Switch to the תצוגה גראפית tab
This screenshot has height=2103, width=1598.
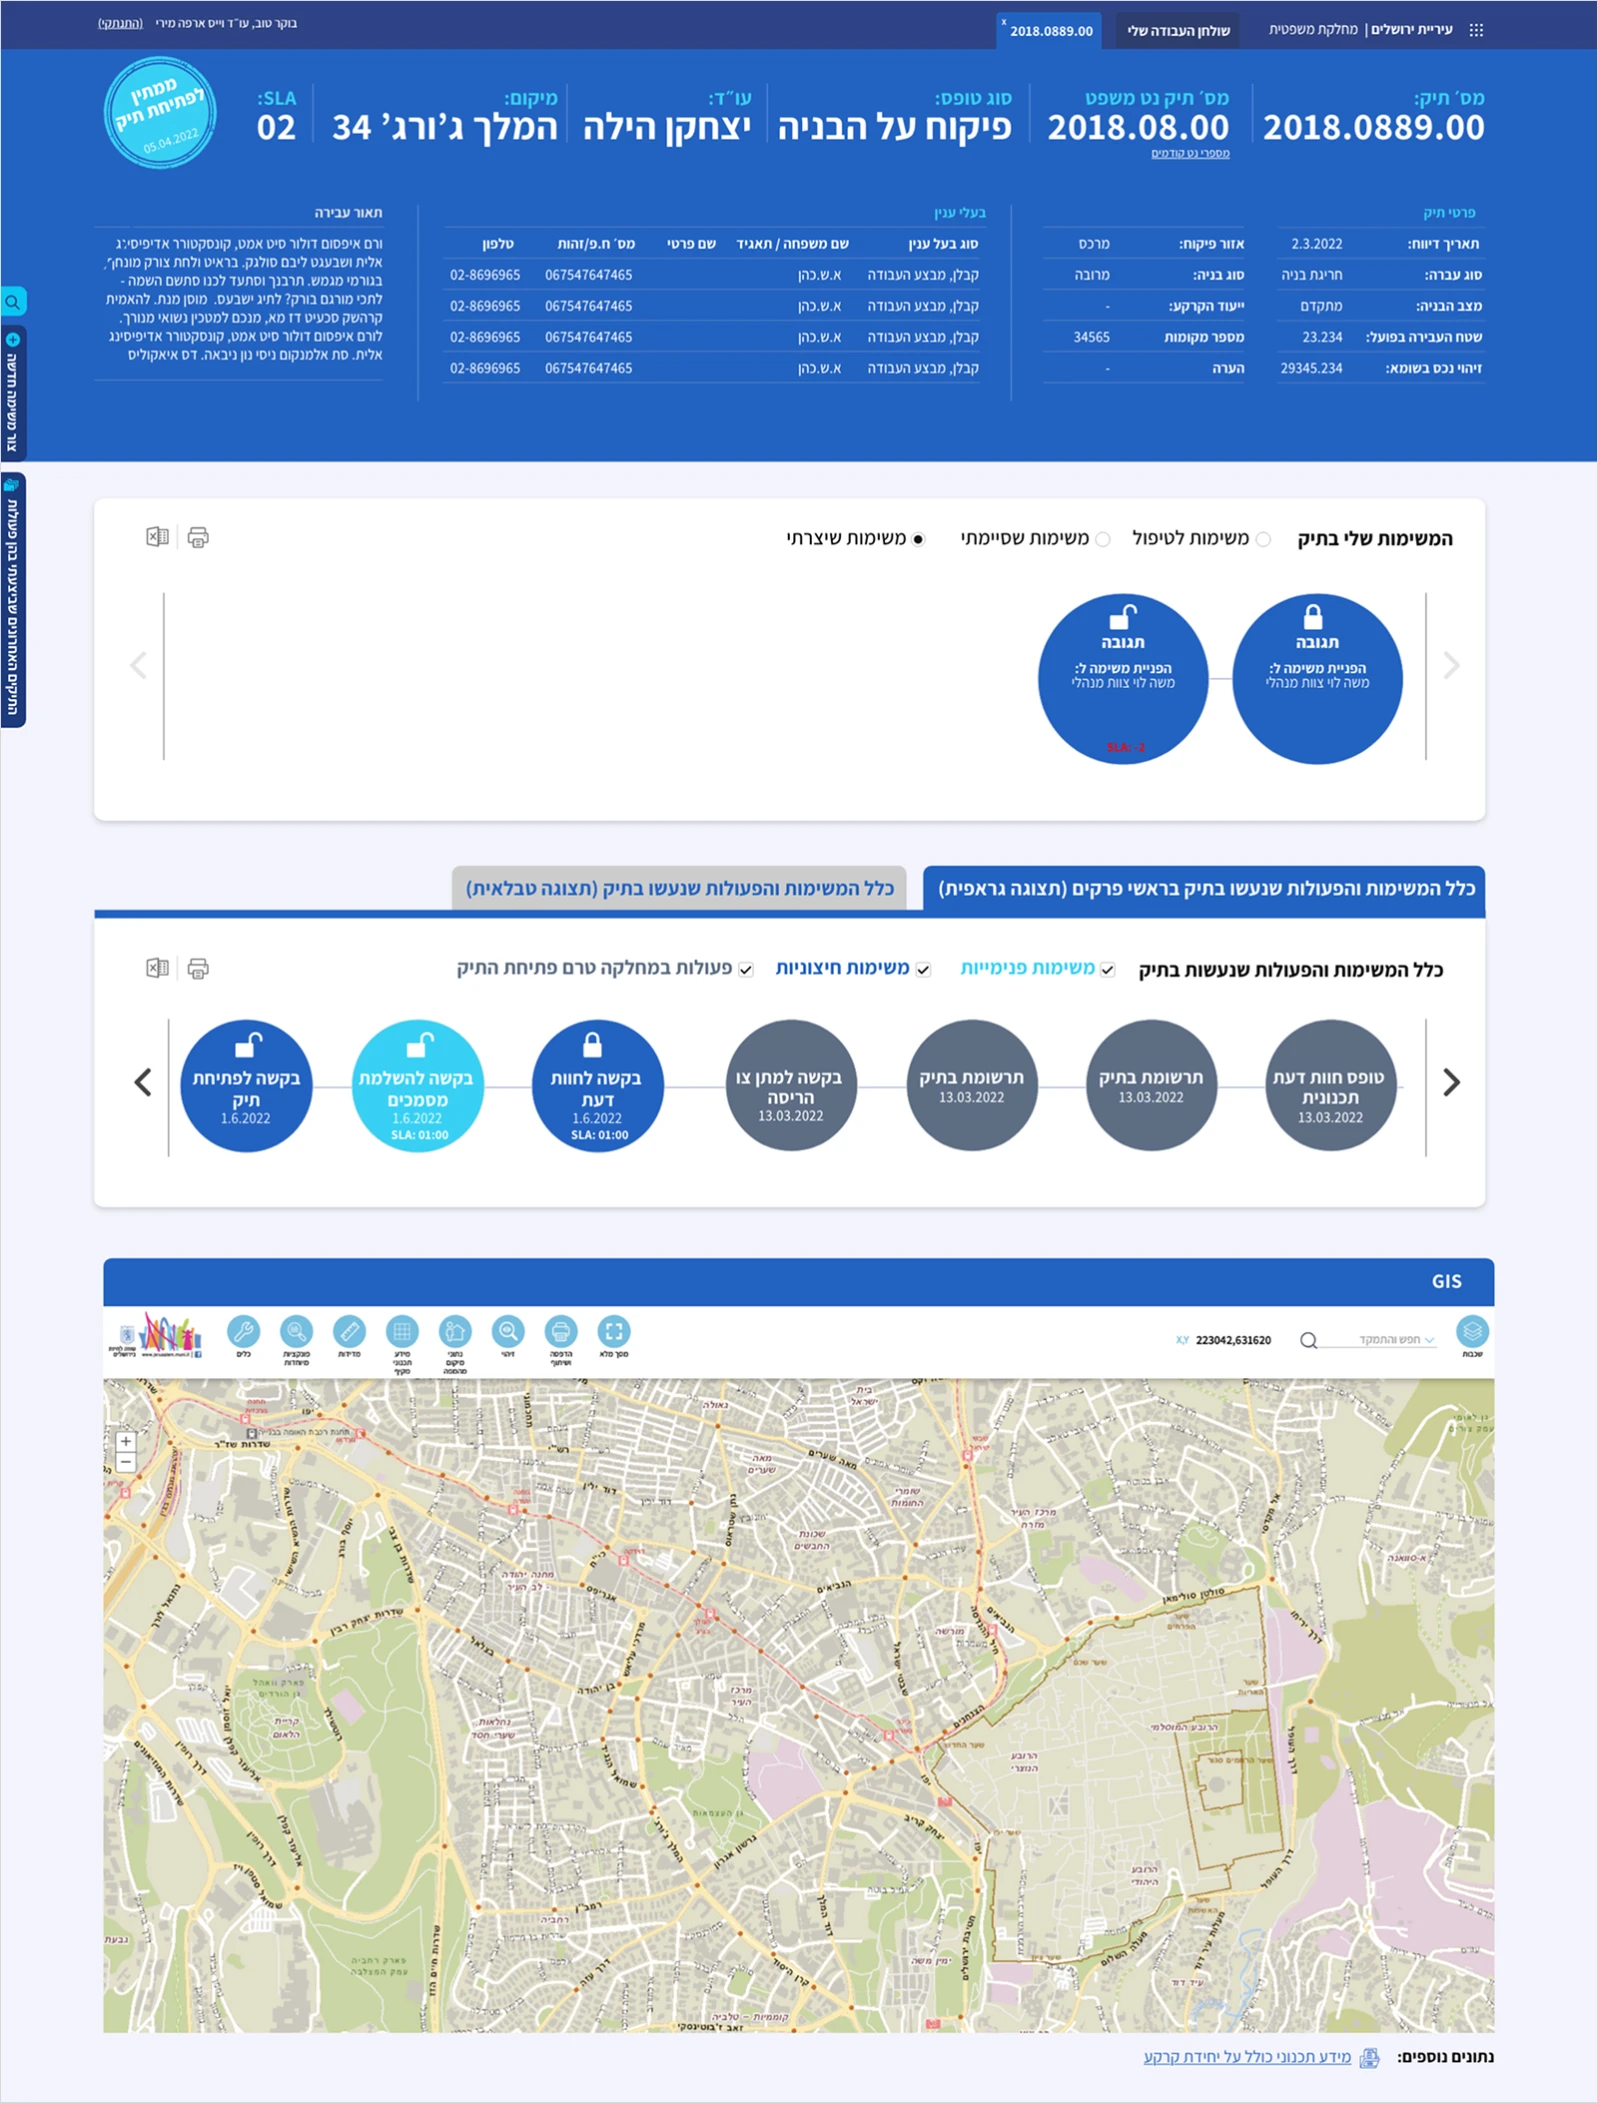1204,888
